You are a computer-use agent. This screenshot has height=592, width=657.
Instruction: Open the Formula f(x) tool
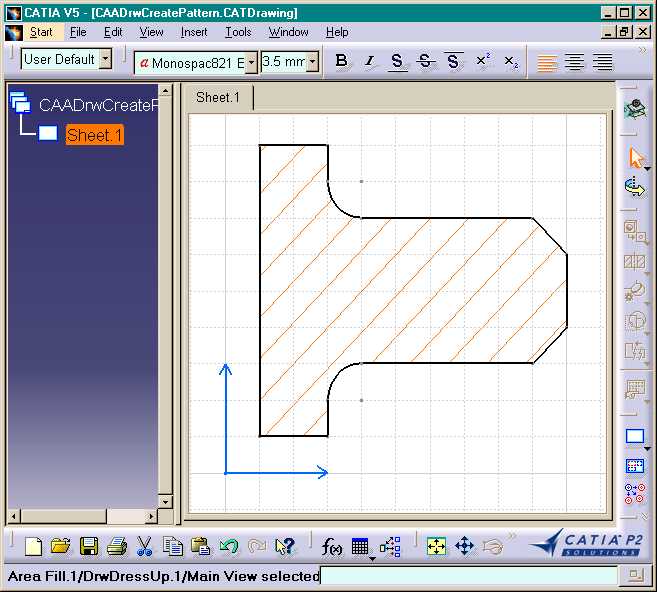click(x=331, y=547)
